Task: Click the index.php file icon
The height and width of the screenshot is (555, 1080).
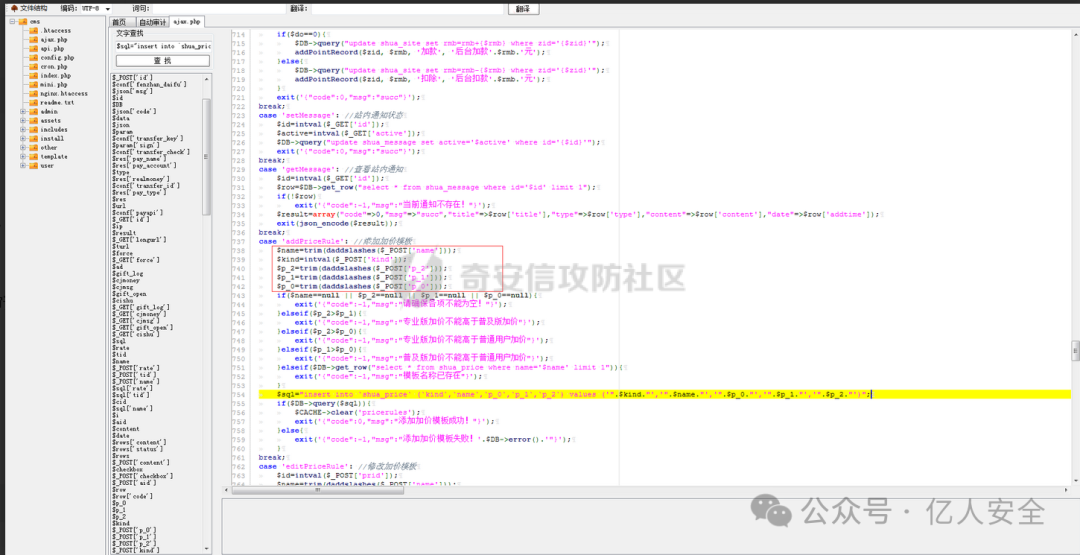Action: coord(34,75)
